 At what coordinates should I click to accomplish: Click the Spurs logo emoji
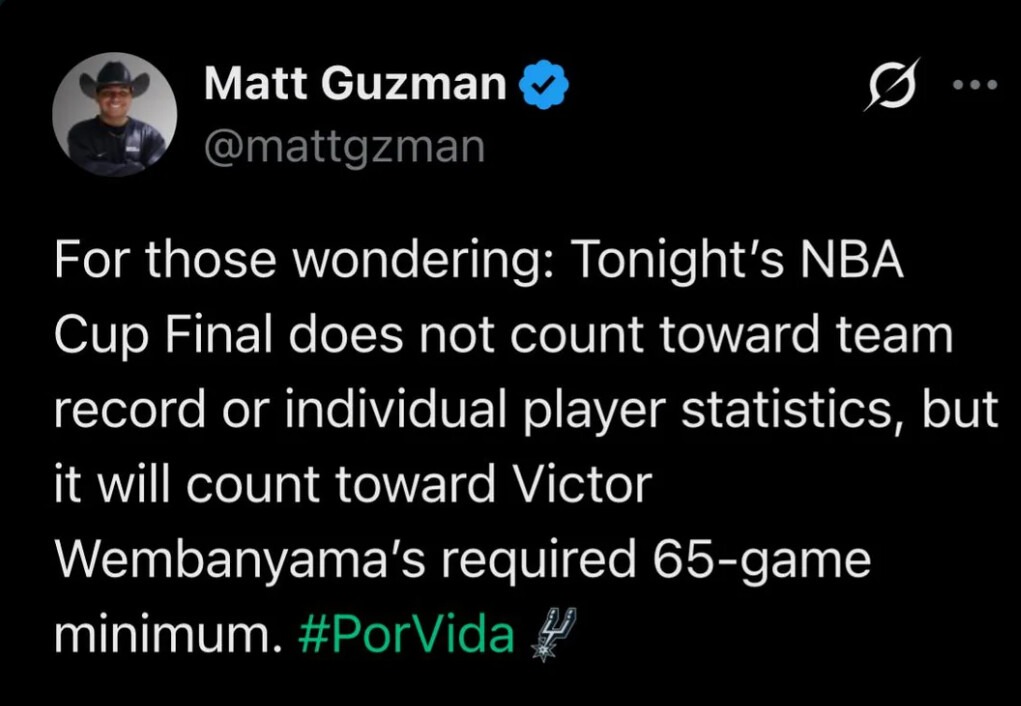[552, 634]
